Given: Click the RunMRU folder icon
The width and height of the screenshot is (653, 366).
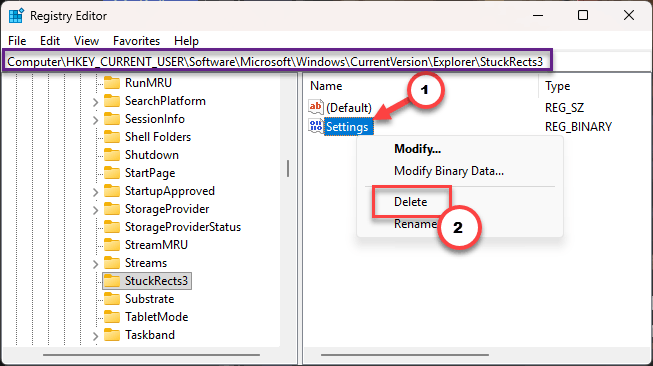Looking at the screenshot, I should pos(112,82).
